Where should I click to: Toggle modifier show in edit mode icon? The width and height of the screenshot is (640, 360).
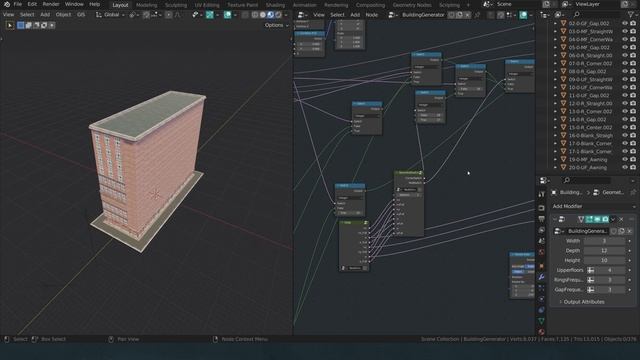(x=589, y=219)
